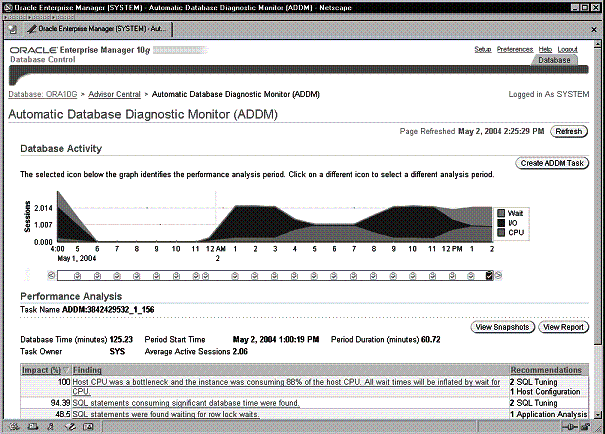
Task: Select the 1 PM May 2 snapshot icon
Action: point(471,276)
